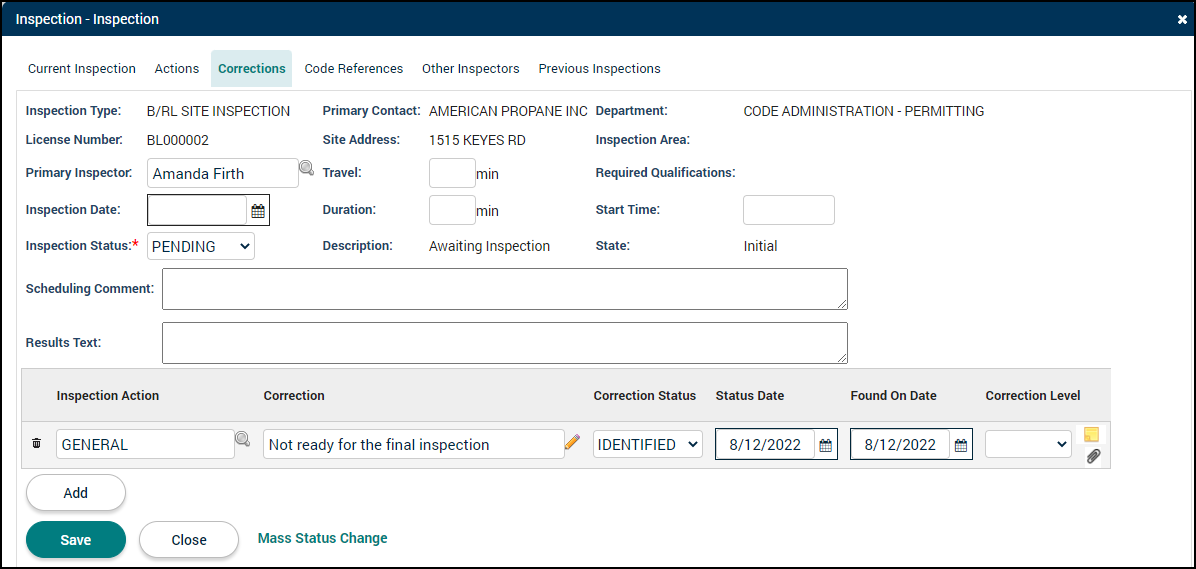
Task: View the Previous Inspections tab
Action: coord(600,69)
